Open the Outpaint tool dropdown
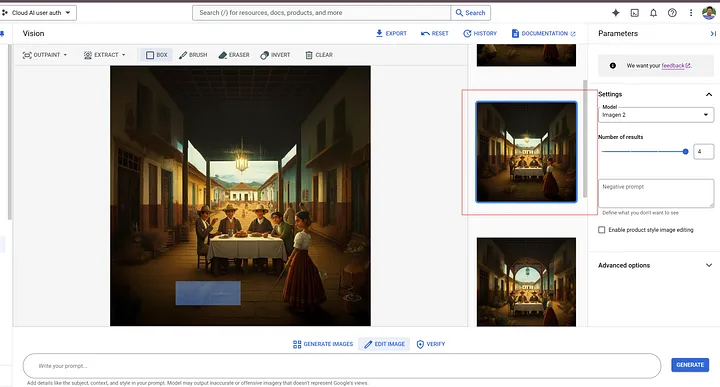Image resolution: width=720 pixels, height=387 pixels. tap(45, 55)
